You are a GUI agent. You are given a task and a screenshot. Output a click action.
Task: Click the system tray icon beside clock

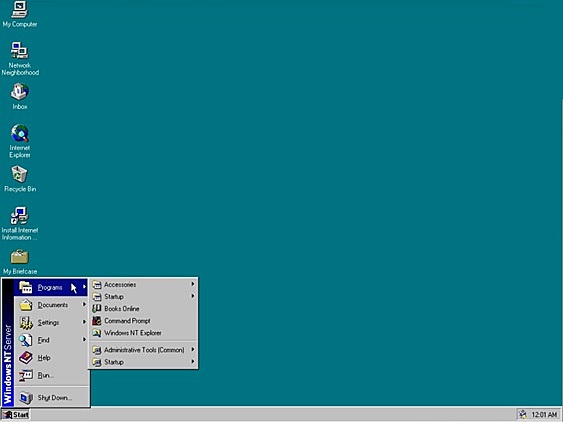point(523,414)
